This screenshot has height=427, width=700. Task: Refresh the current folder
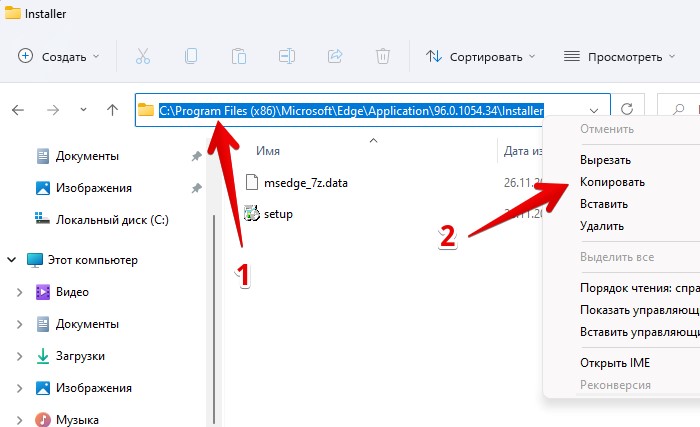click(627, 109)
